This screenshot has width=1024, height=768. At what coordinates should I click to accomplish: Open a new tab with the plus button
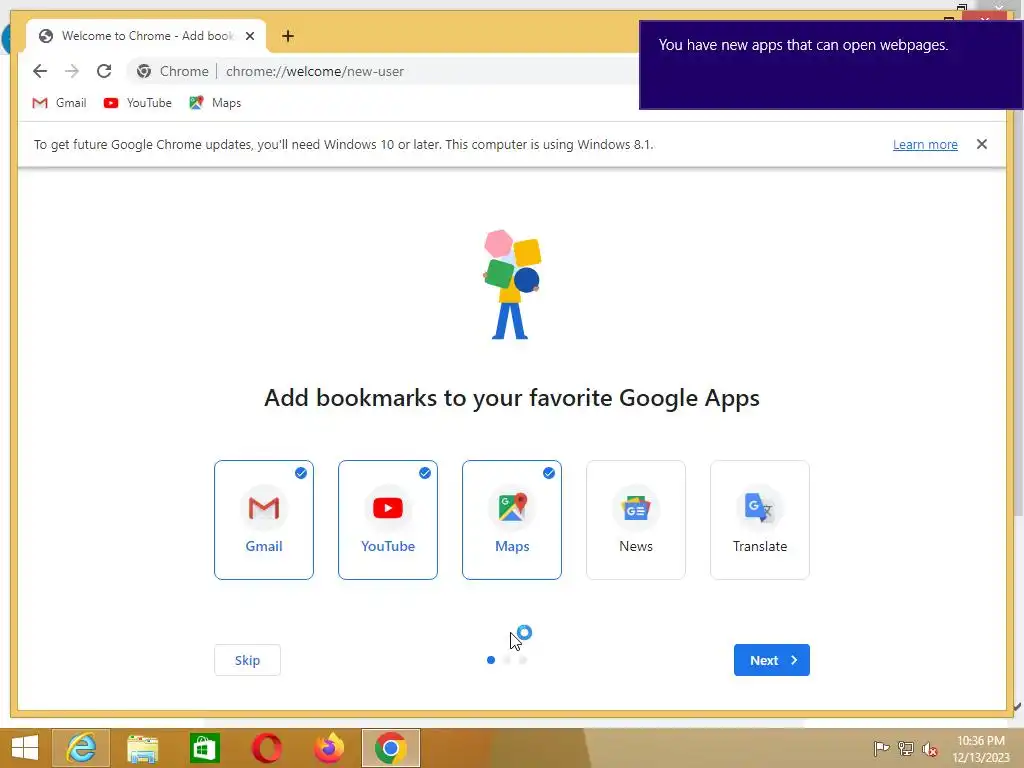tap(288, 36)
